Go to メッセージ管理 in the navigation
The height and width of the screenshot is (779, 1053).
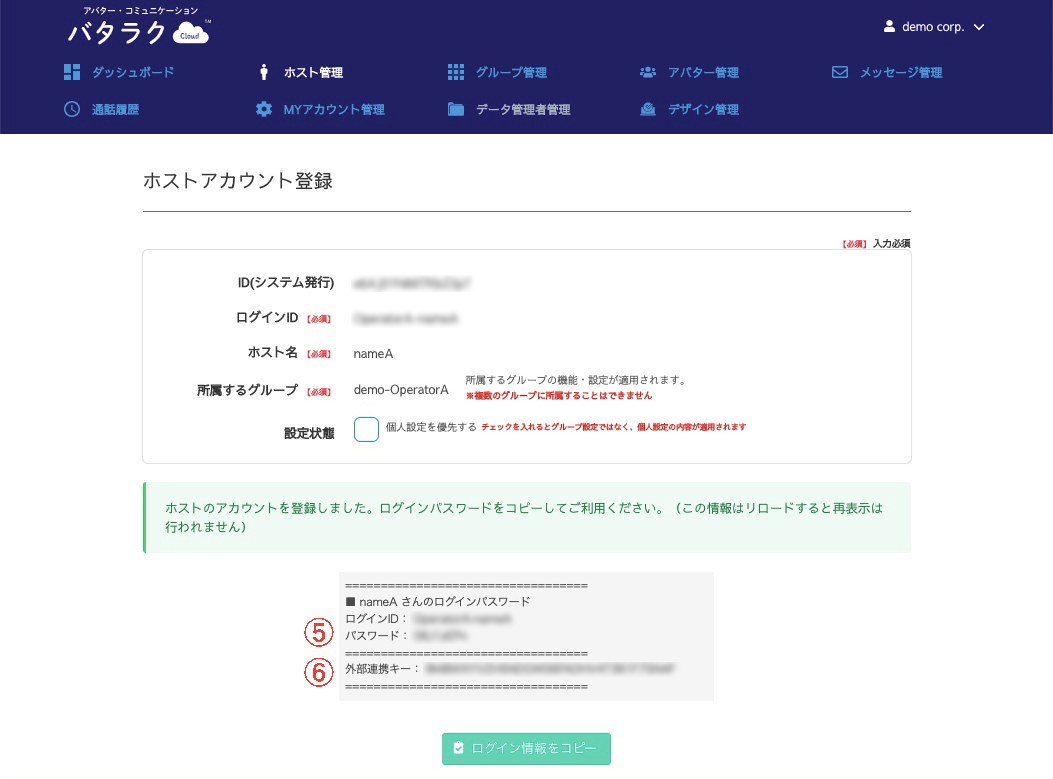[x=900, y=72]
